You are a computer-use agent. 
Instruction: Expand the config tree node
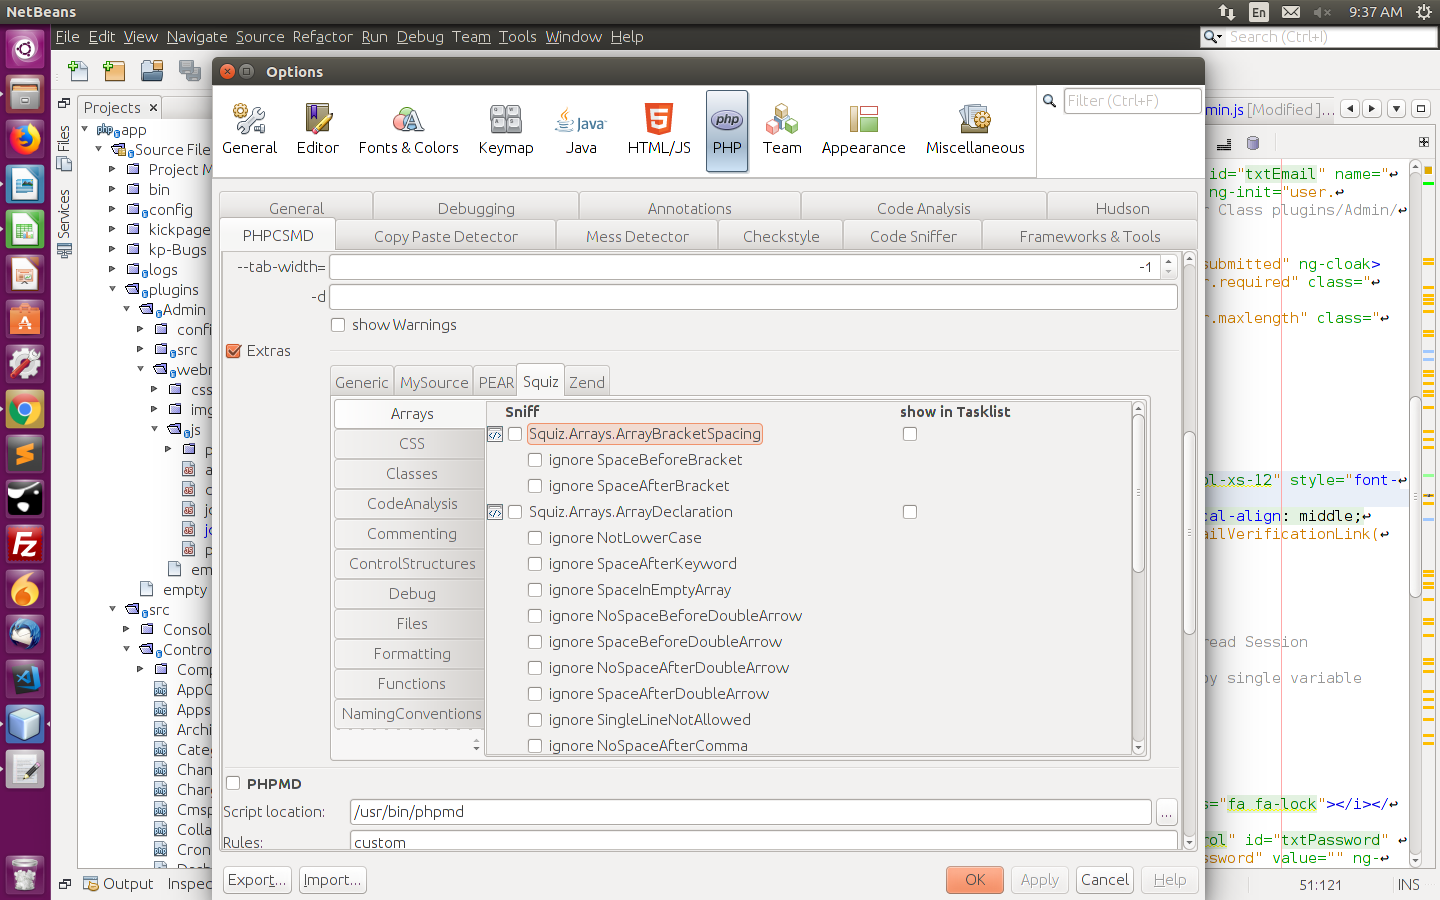113,209
